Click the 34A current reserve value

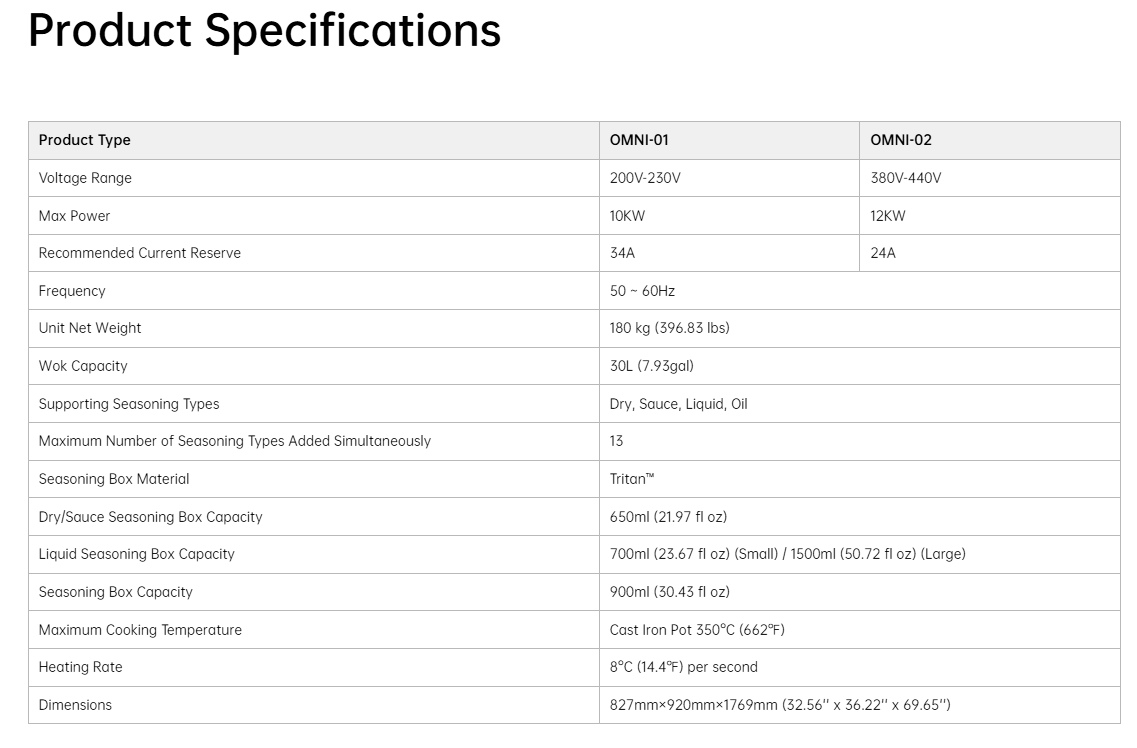coord(622,253)
